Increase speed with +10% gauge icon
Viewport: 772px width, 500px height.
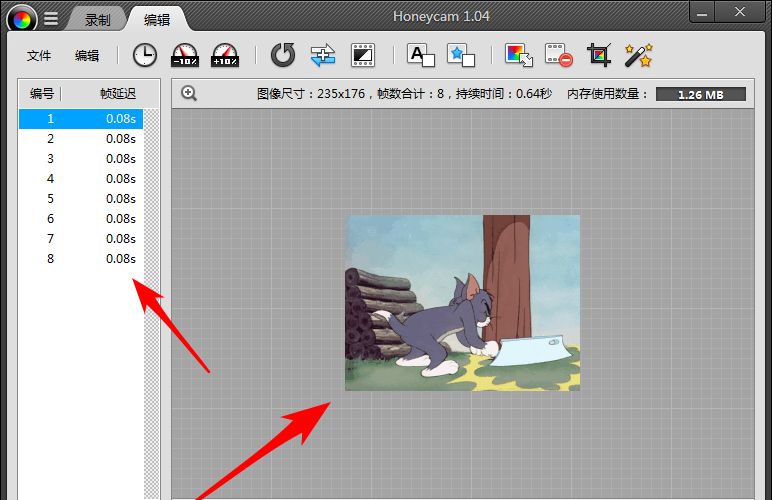(x=225, y=55)
